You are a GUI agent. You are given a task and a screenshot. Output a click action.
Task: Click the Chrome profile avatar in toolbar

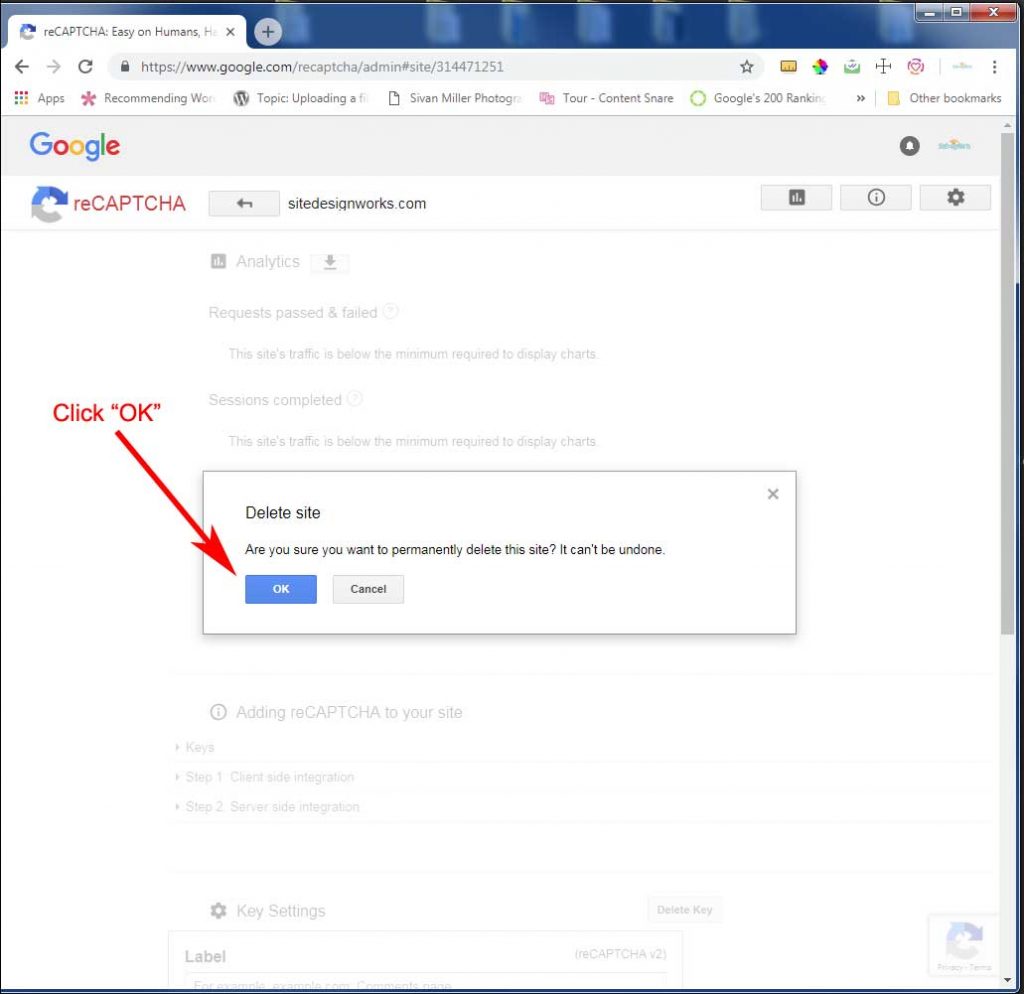962,66
